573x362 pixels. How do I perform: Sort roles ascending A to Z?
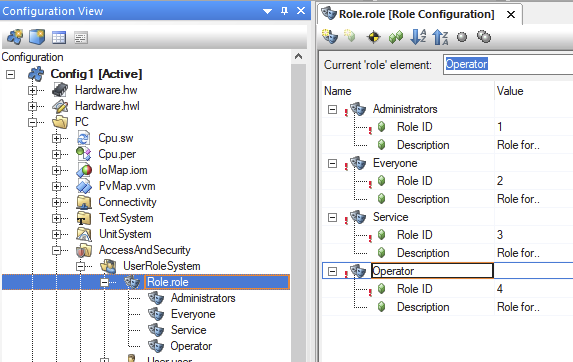click(x=418, y=37)
